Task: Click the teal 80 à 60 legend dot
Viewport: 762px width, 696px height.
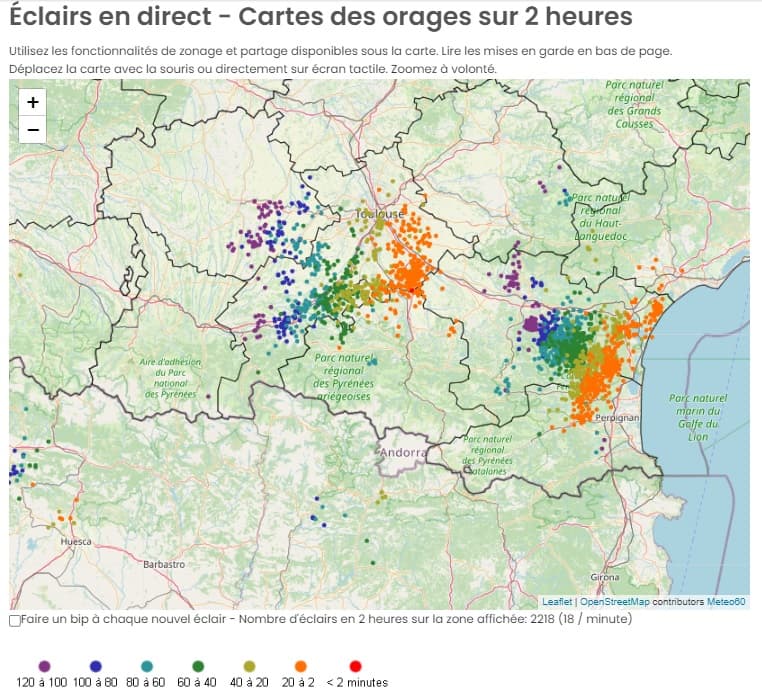Action: (x=148, y=666)
